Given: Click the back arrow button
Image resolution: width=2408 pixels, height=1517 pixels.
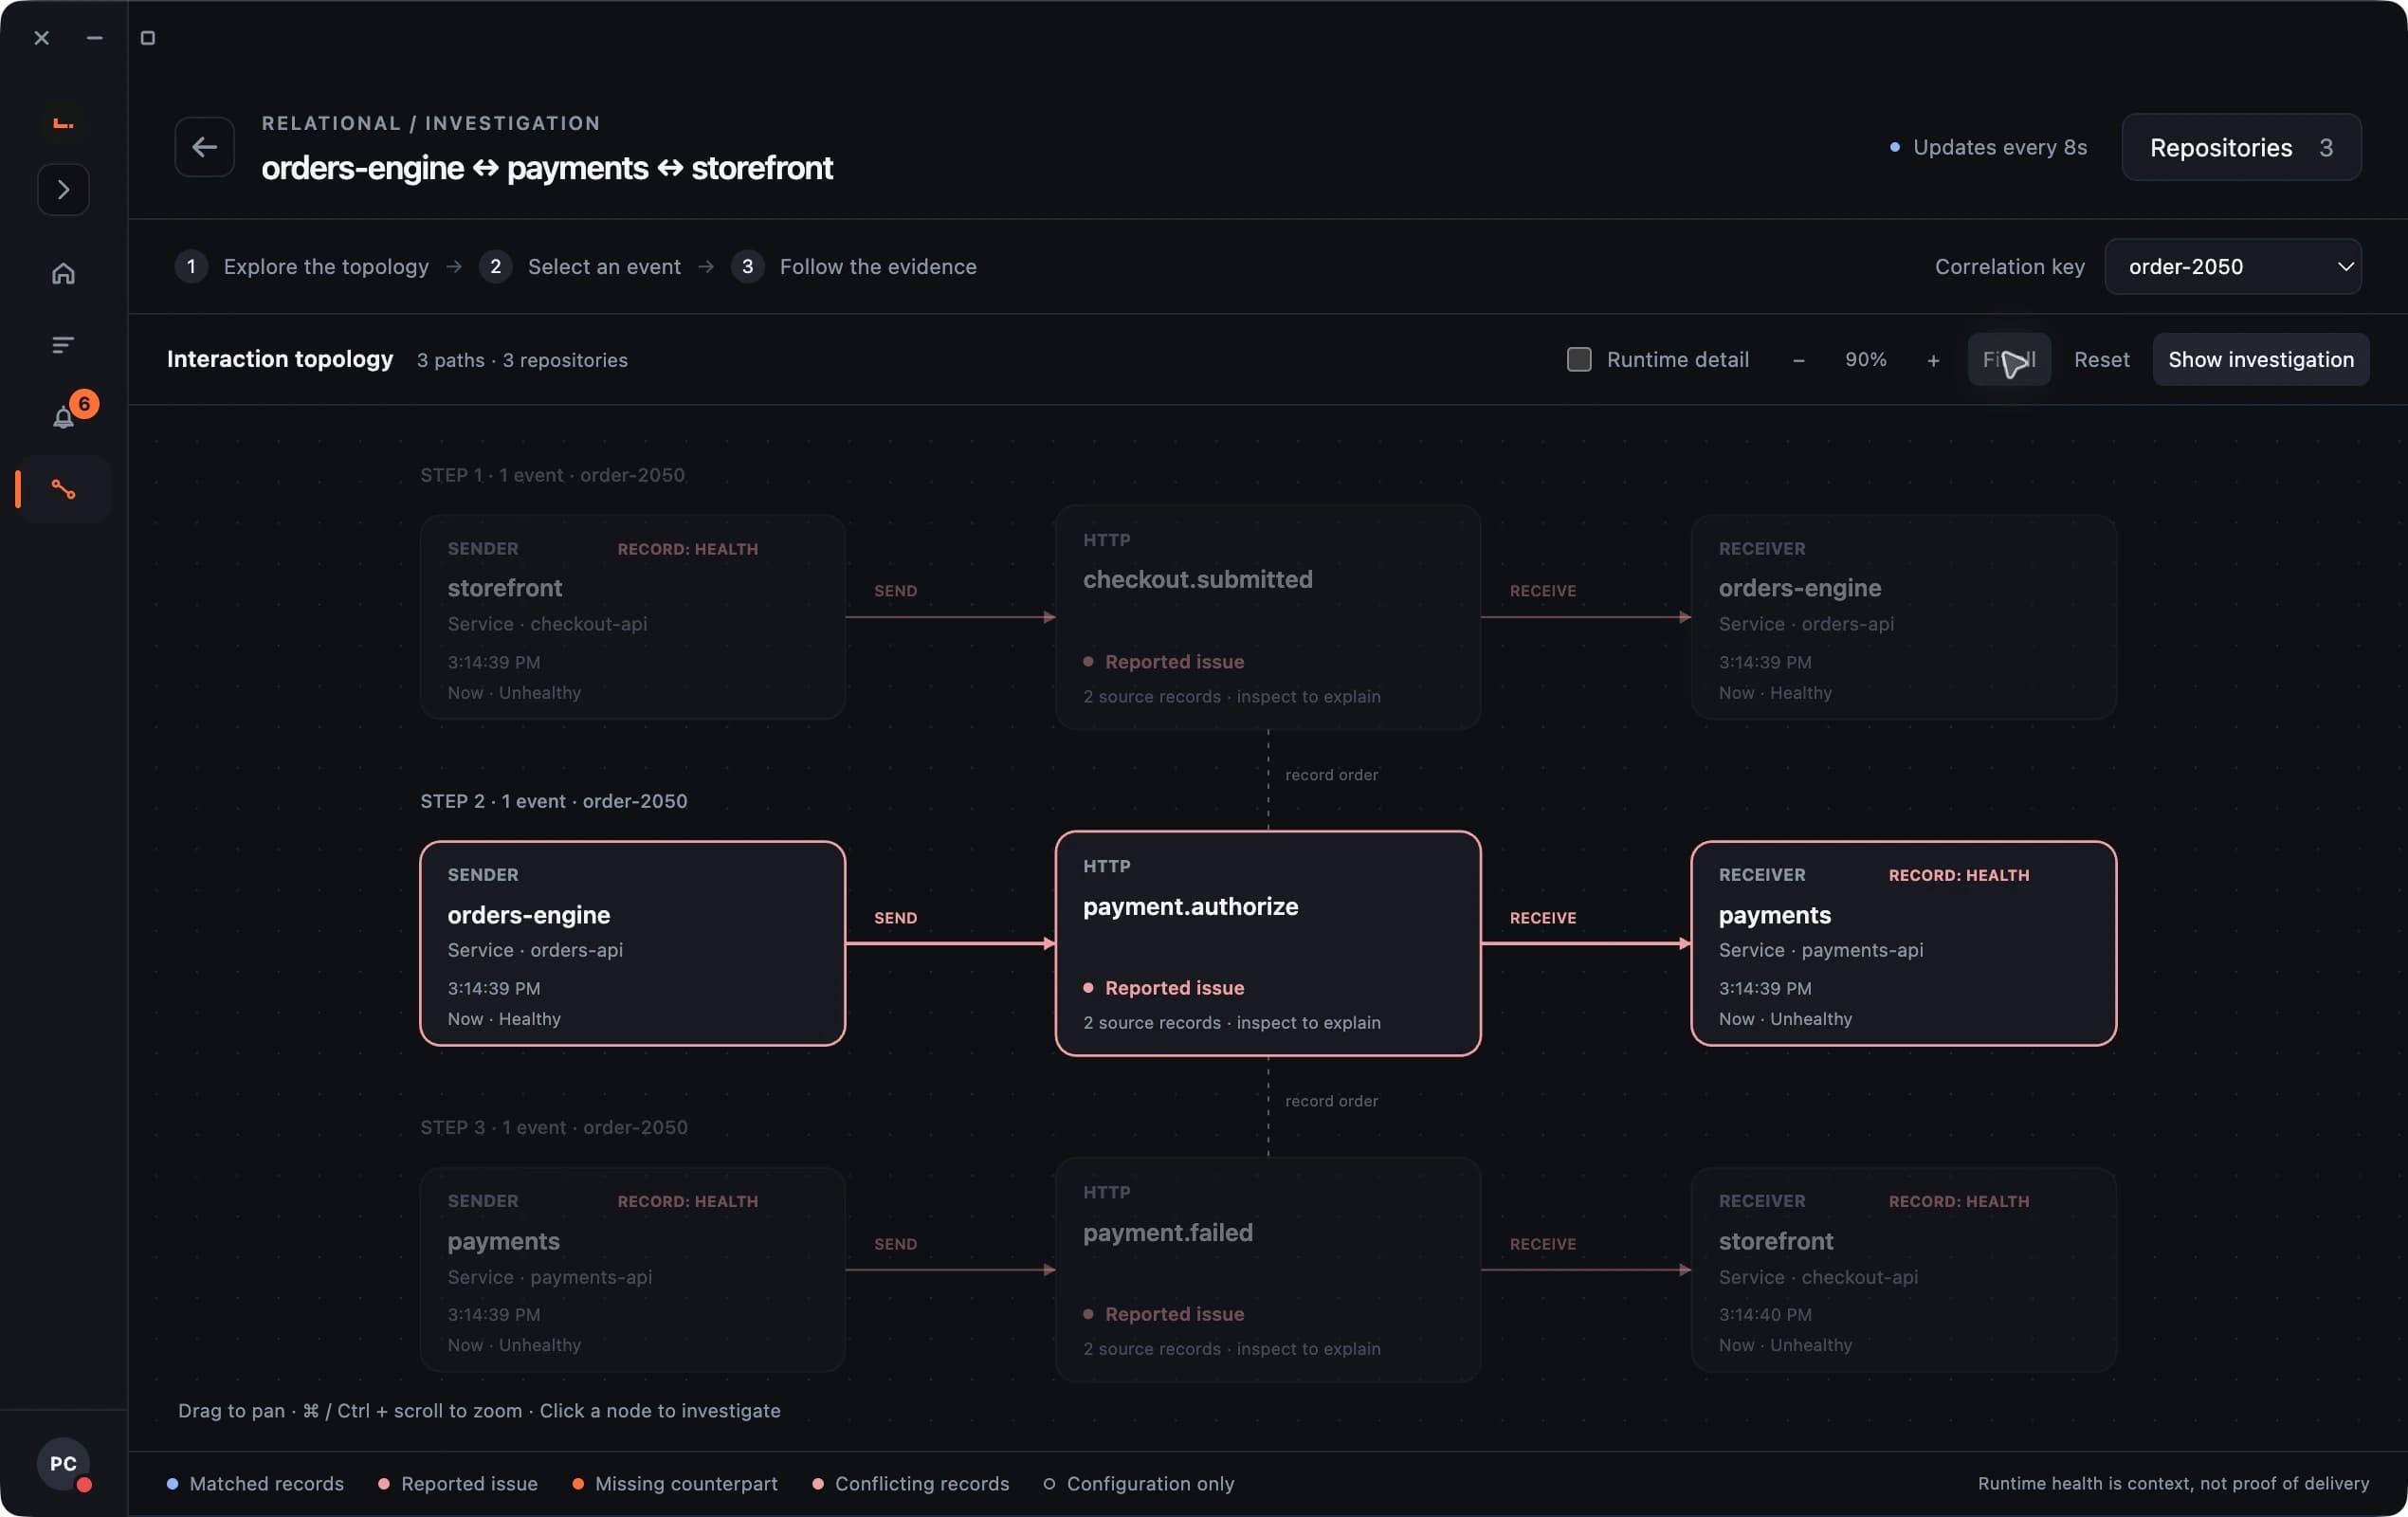Looking at the screenshot, I should tap(204, 147).
